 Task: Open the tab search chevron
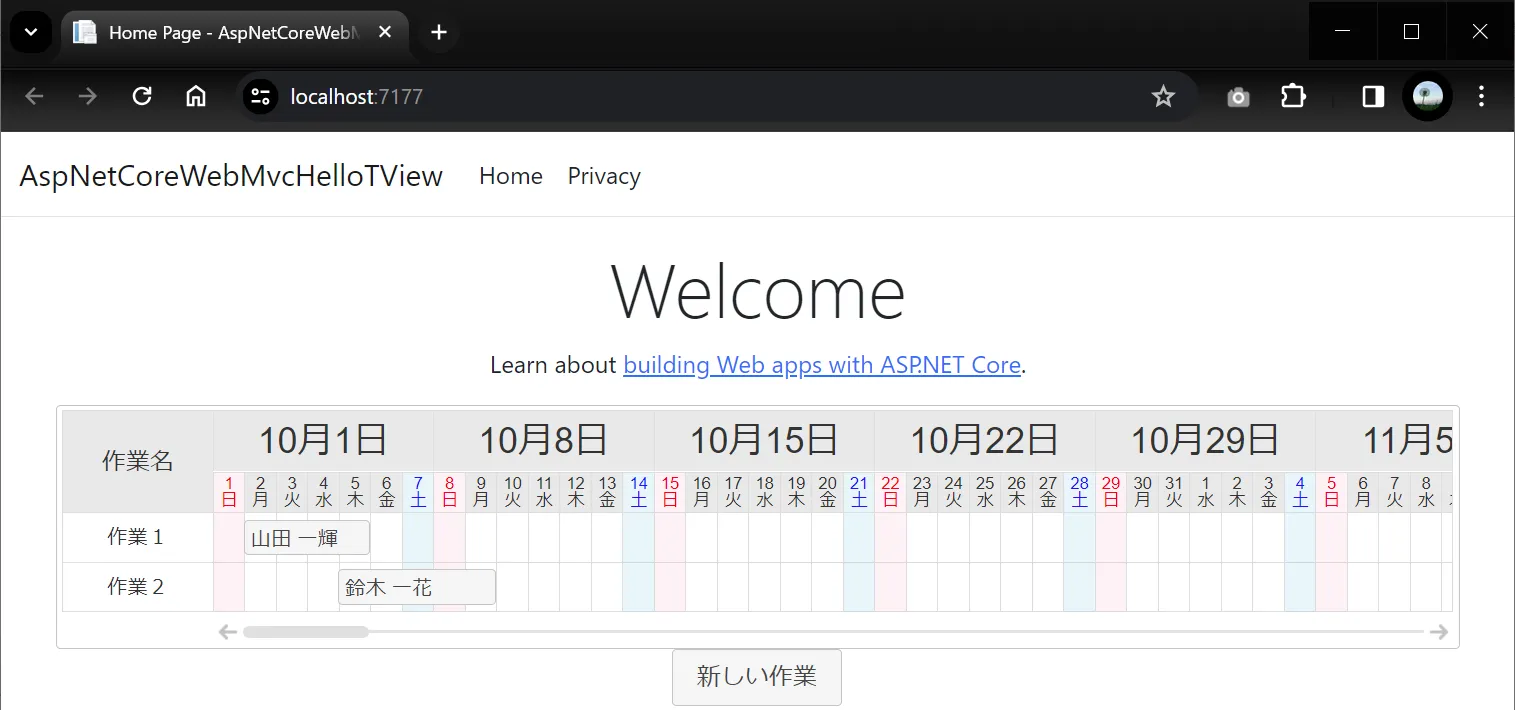click(30, 31)
